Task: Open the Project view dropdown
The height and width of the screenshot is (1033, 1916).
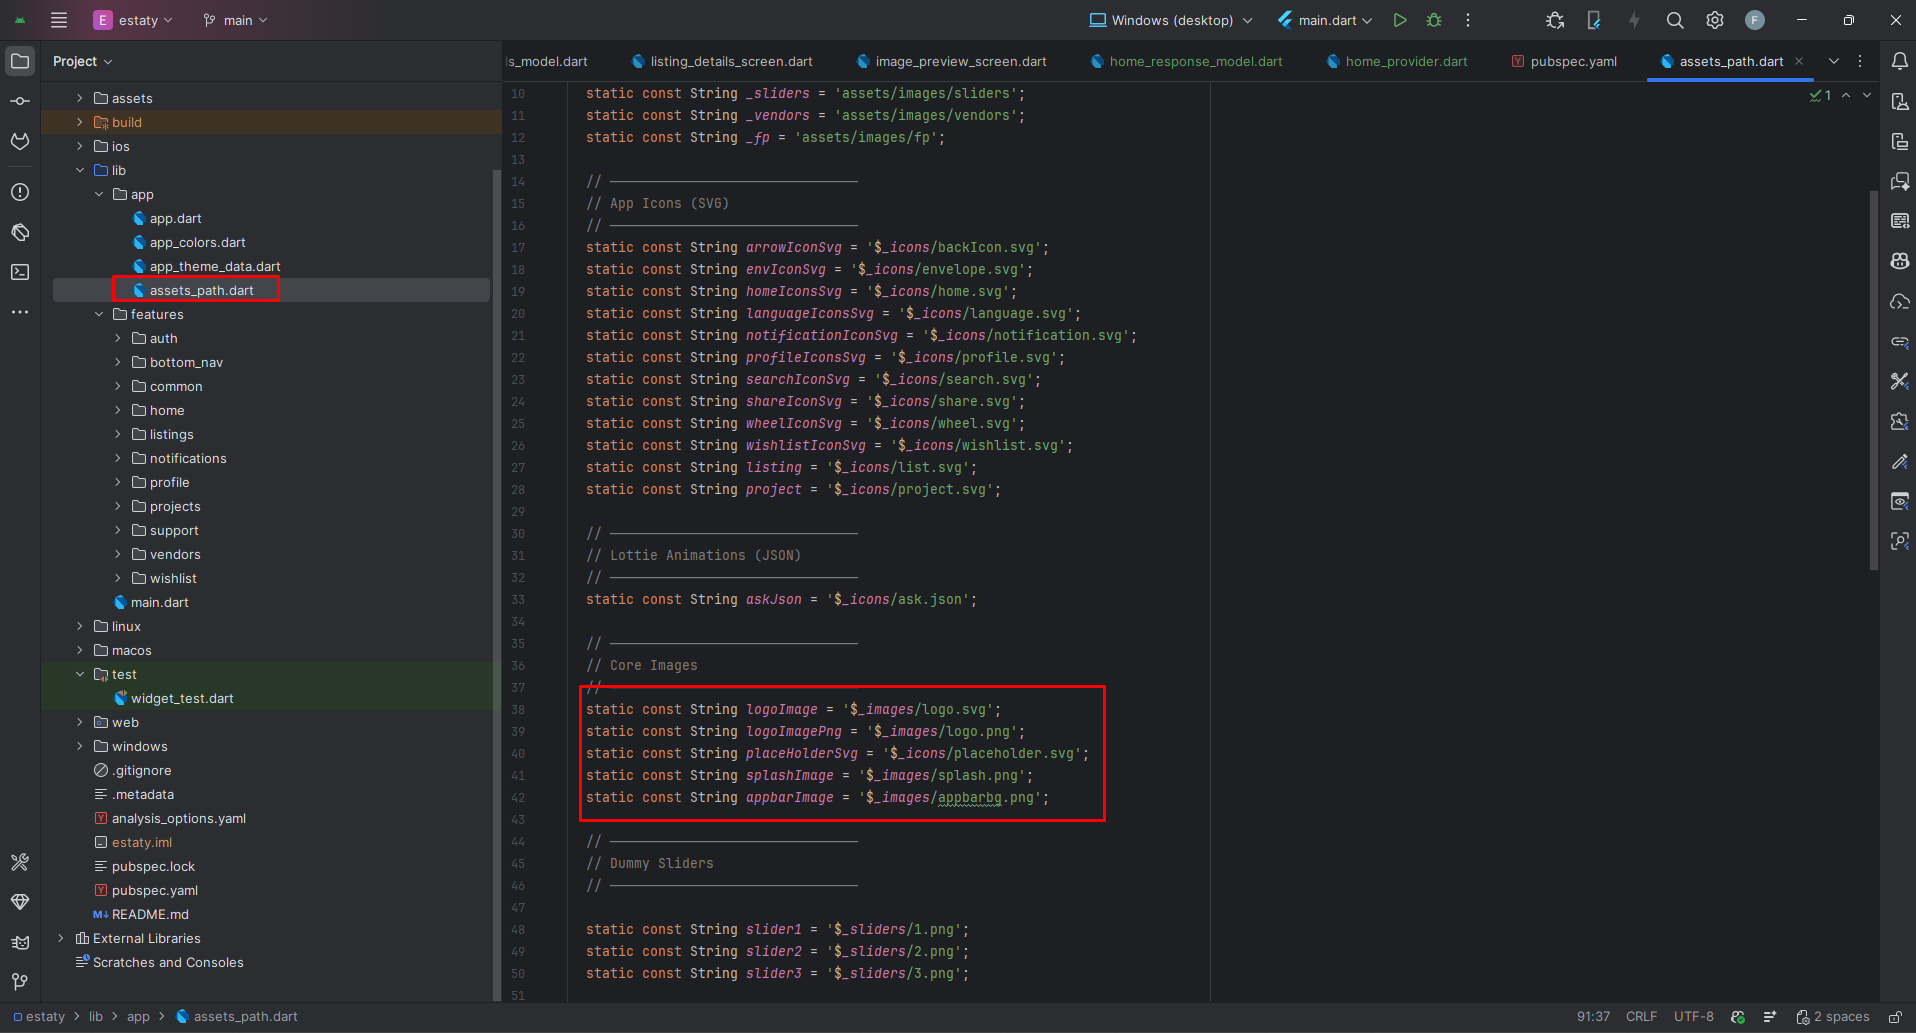Action: [82, 61]
